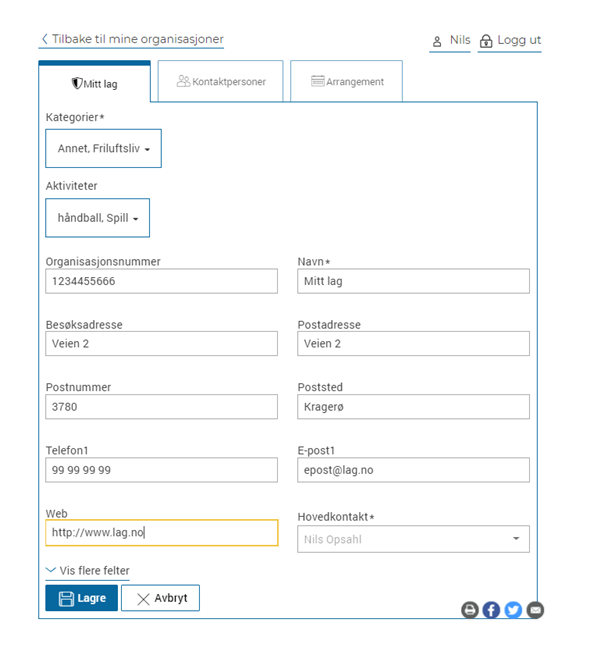
Task: Share the page via the Facebook icon
Action: click(491, 610)
